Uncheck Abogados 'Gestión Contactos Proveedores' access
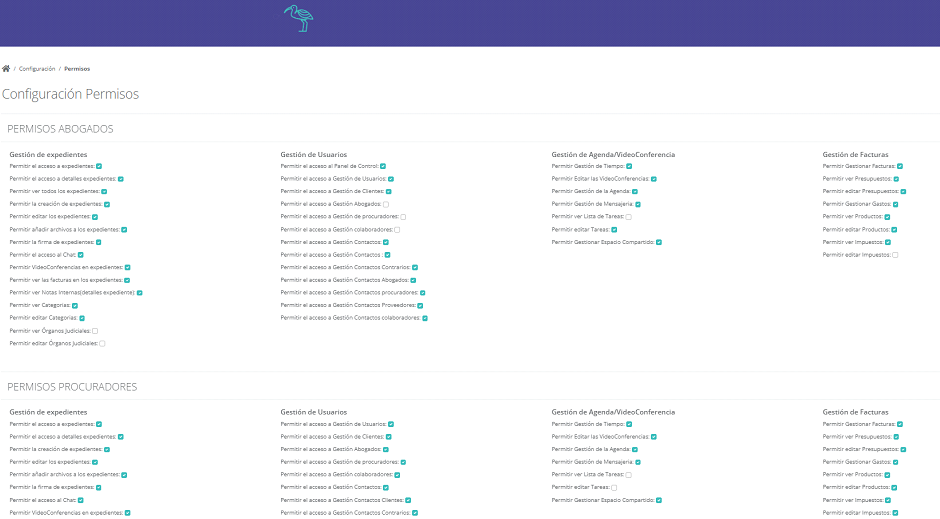Viewport: 940px width, 519px height. point(421,305)
